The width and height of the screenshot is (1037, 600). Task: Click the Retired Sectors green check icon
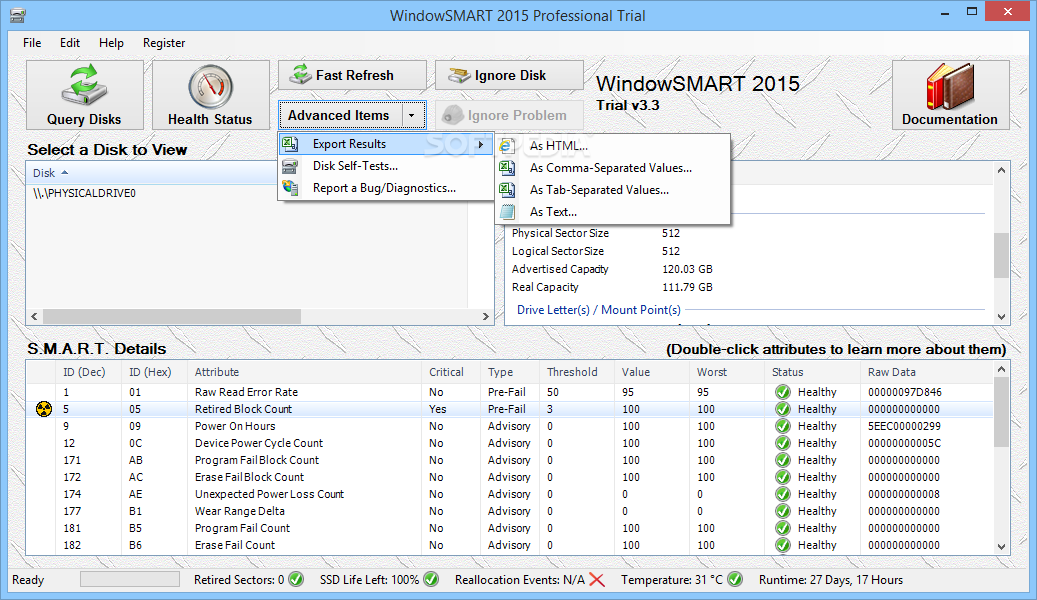(x=296, y=579)
